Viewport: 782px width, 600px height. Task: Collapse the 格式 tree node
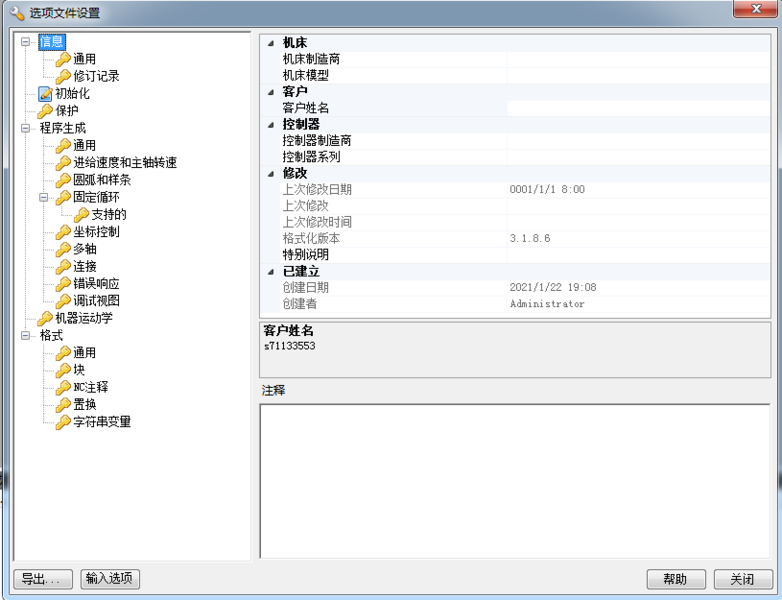(25, 336)
